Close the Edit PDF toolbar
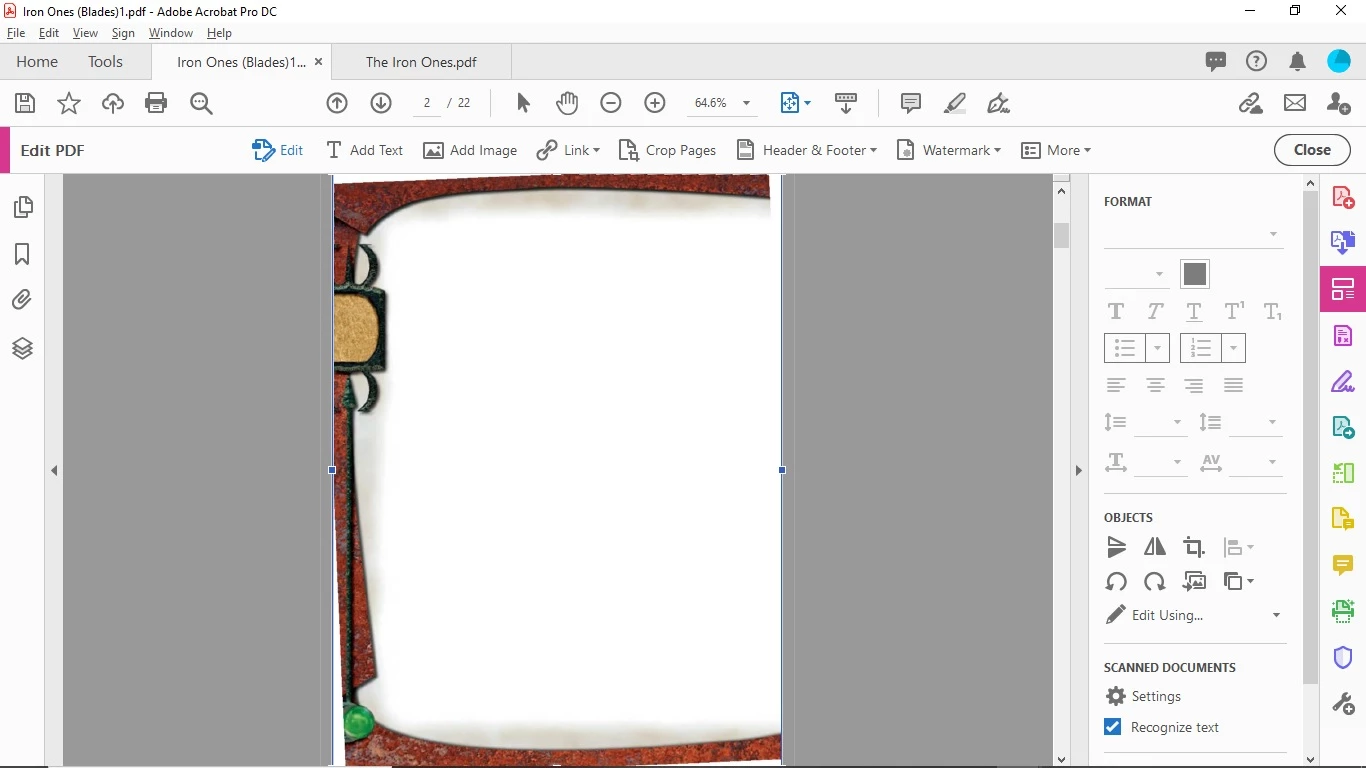 (1312, 150)
